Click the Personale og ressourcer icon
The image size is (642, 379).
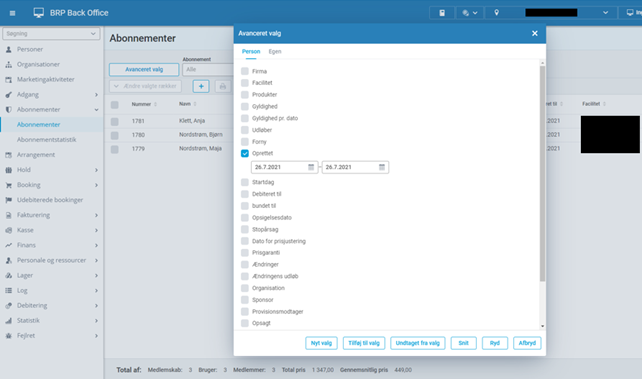[x=9, y=260]
